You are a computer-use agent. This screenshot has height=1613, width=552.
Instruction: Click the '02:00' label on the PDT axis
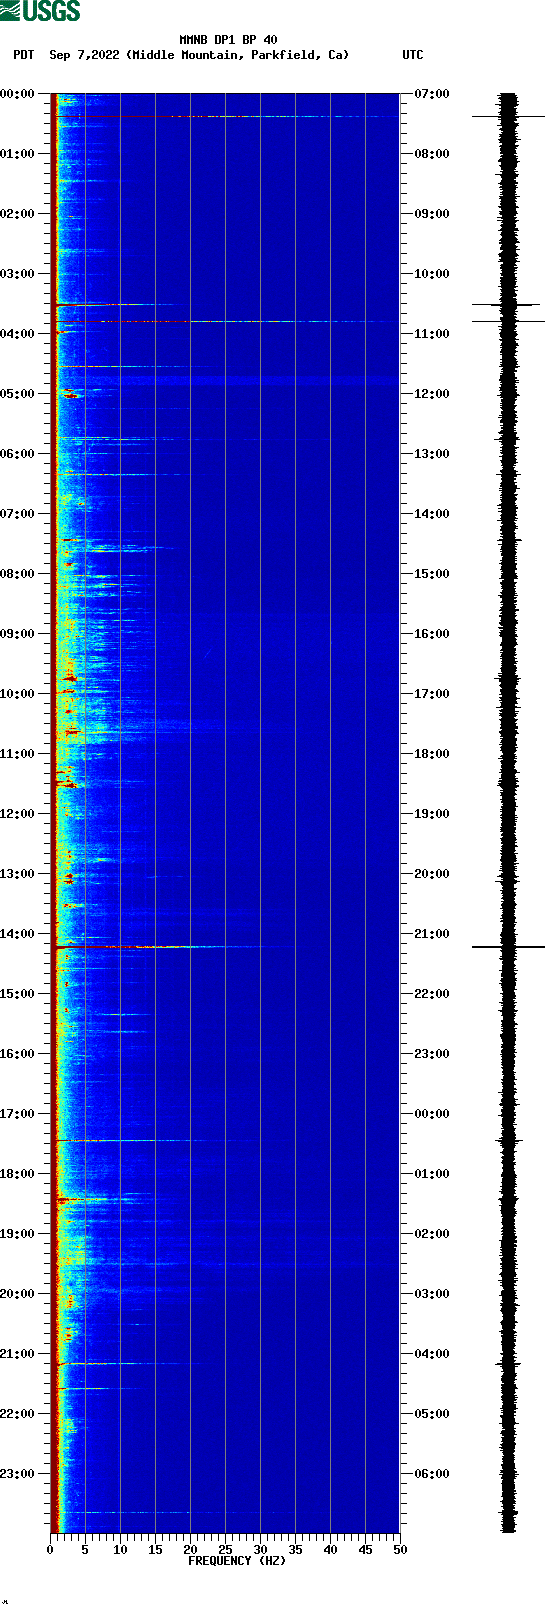click(17, 214)
